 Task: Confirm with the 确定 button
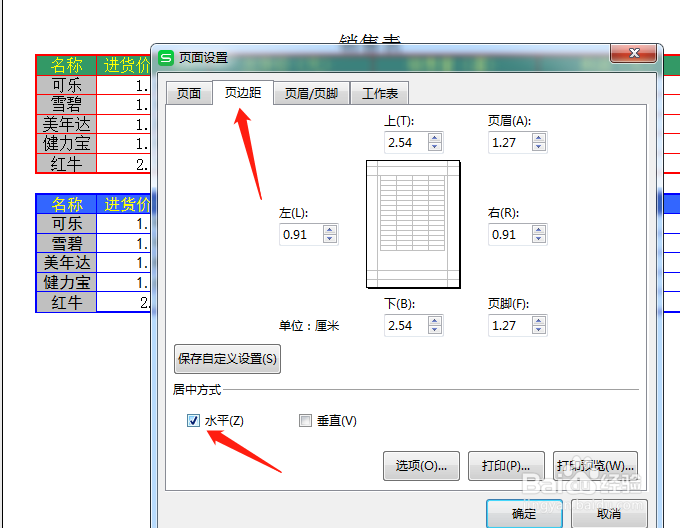pyautogui.click(x=524, y=514)
